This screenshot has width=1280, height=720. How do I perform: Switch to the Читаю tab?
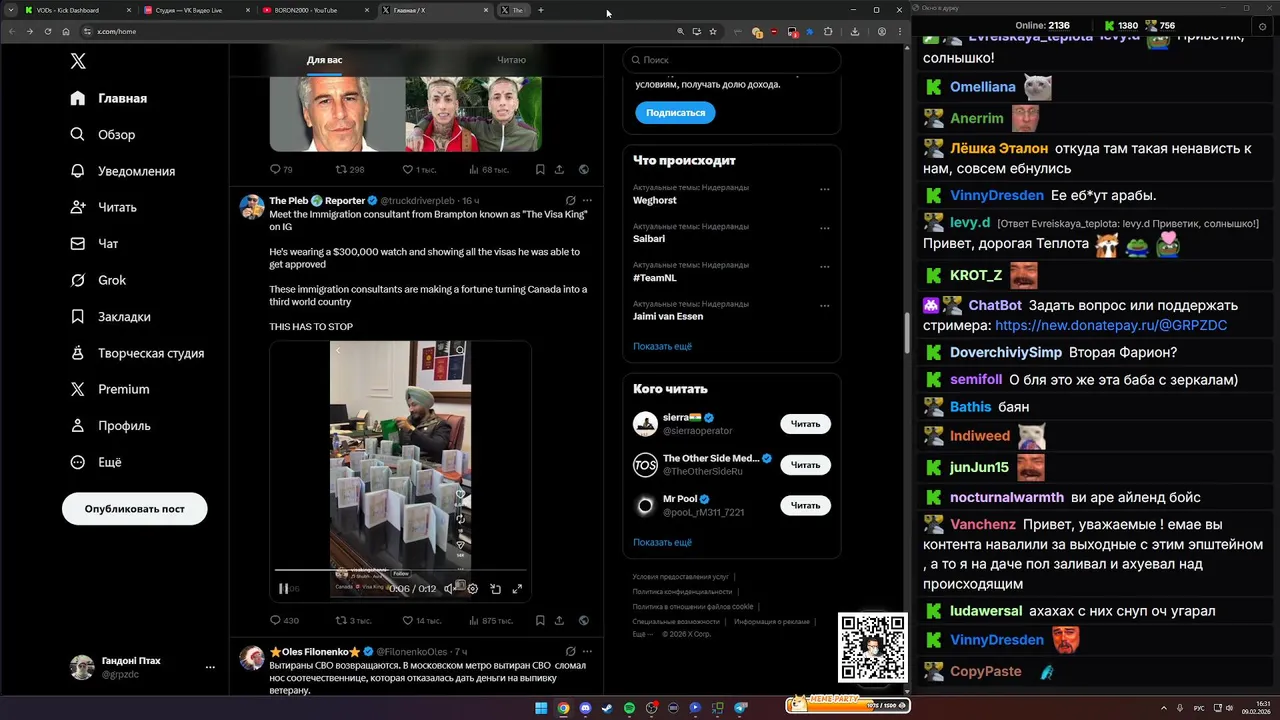point(511,60)
